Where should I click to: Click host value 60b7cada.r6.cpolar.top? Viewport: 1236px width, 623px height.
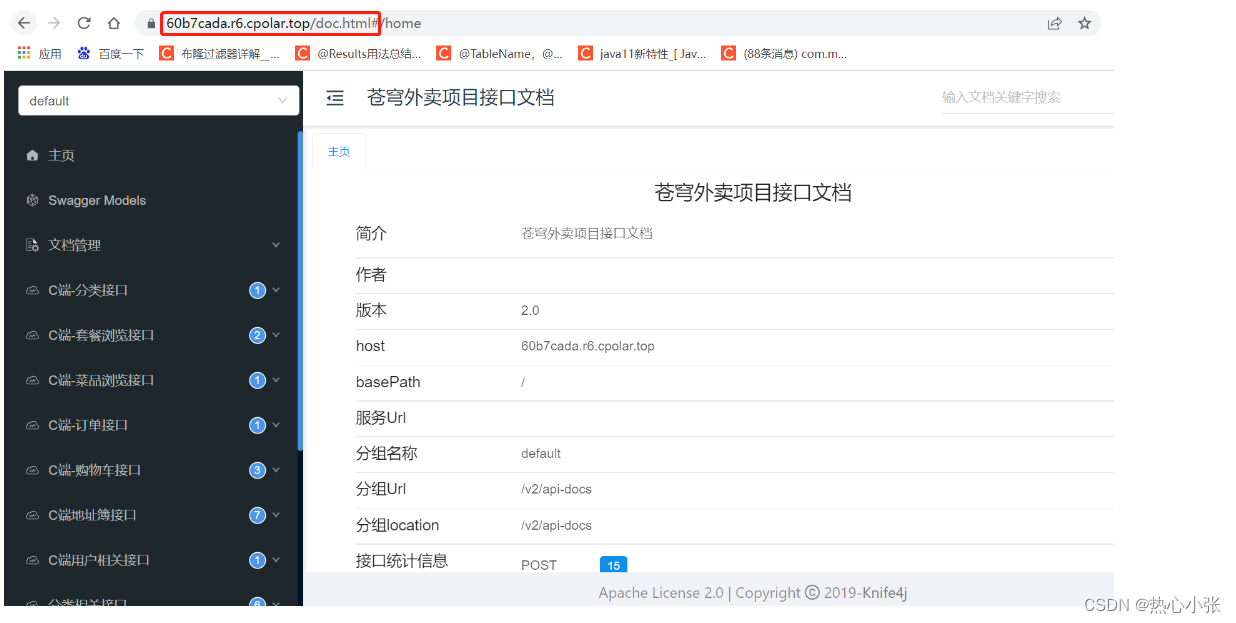(x=588, y=346)
